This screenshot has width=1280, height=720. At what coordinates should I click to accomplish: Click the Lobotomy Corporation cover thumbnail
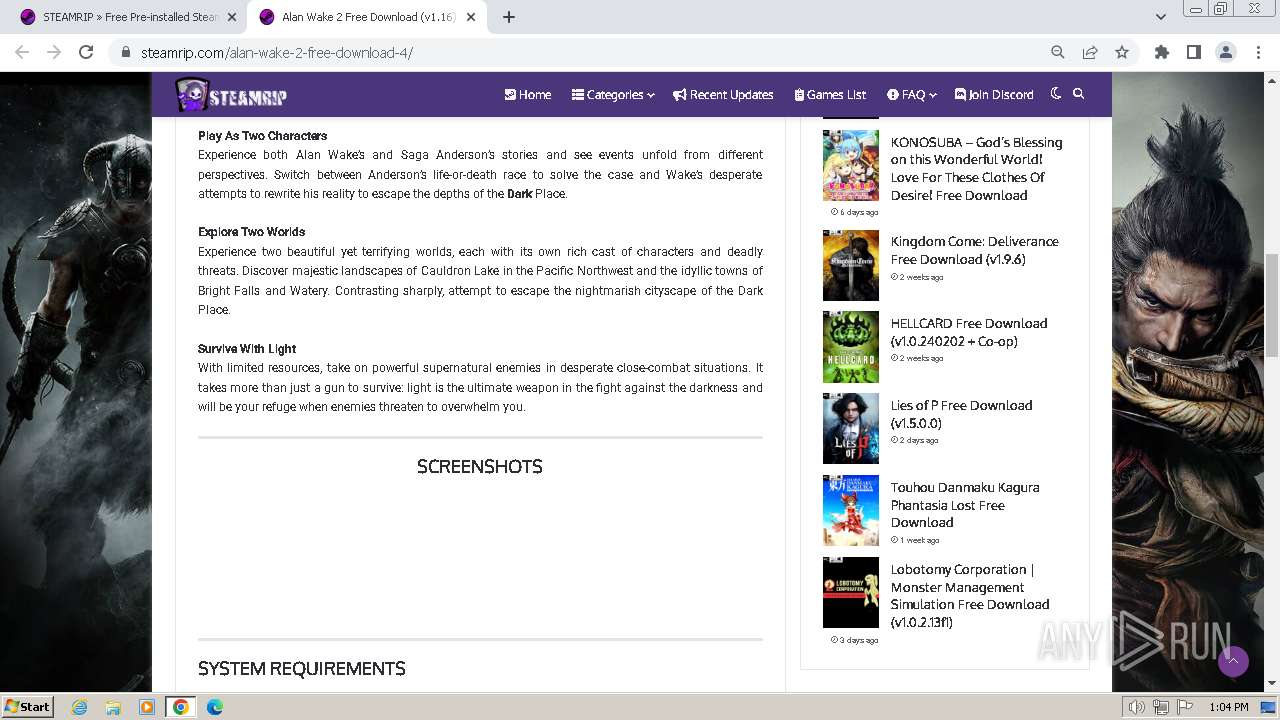pos(851,593)
